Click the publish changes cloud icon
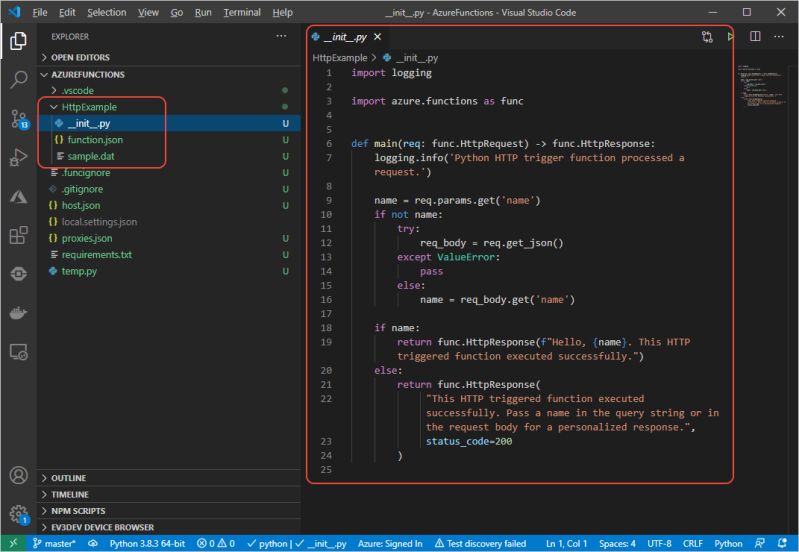 tap(93, 543)
